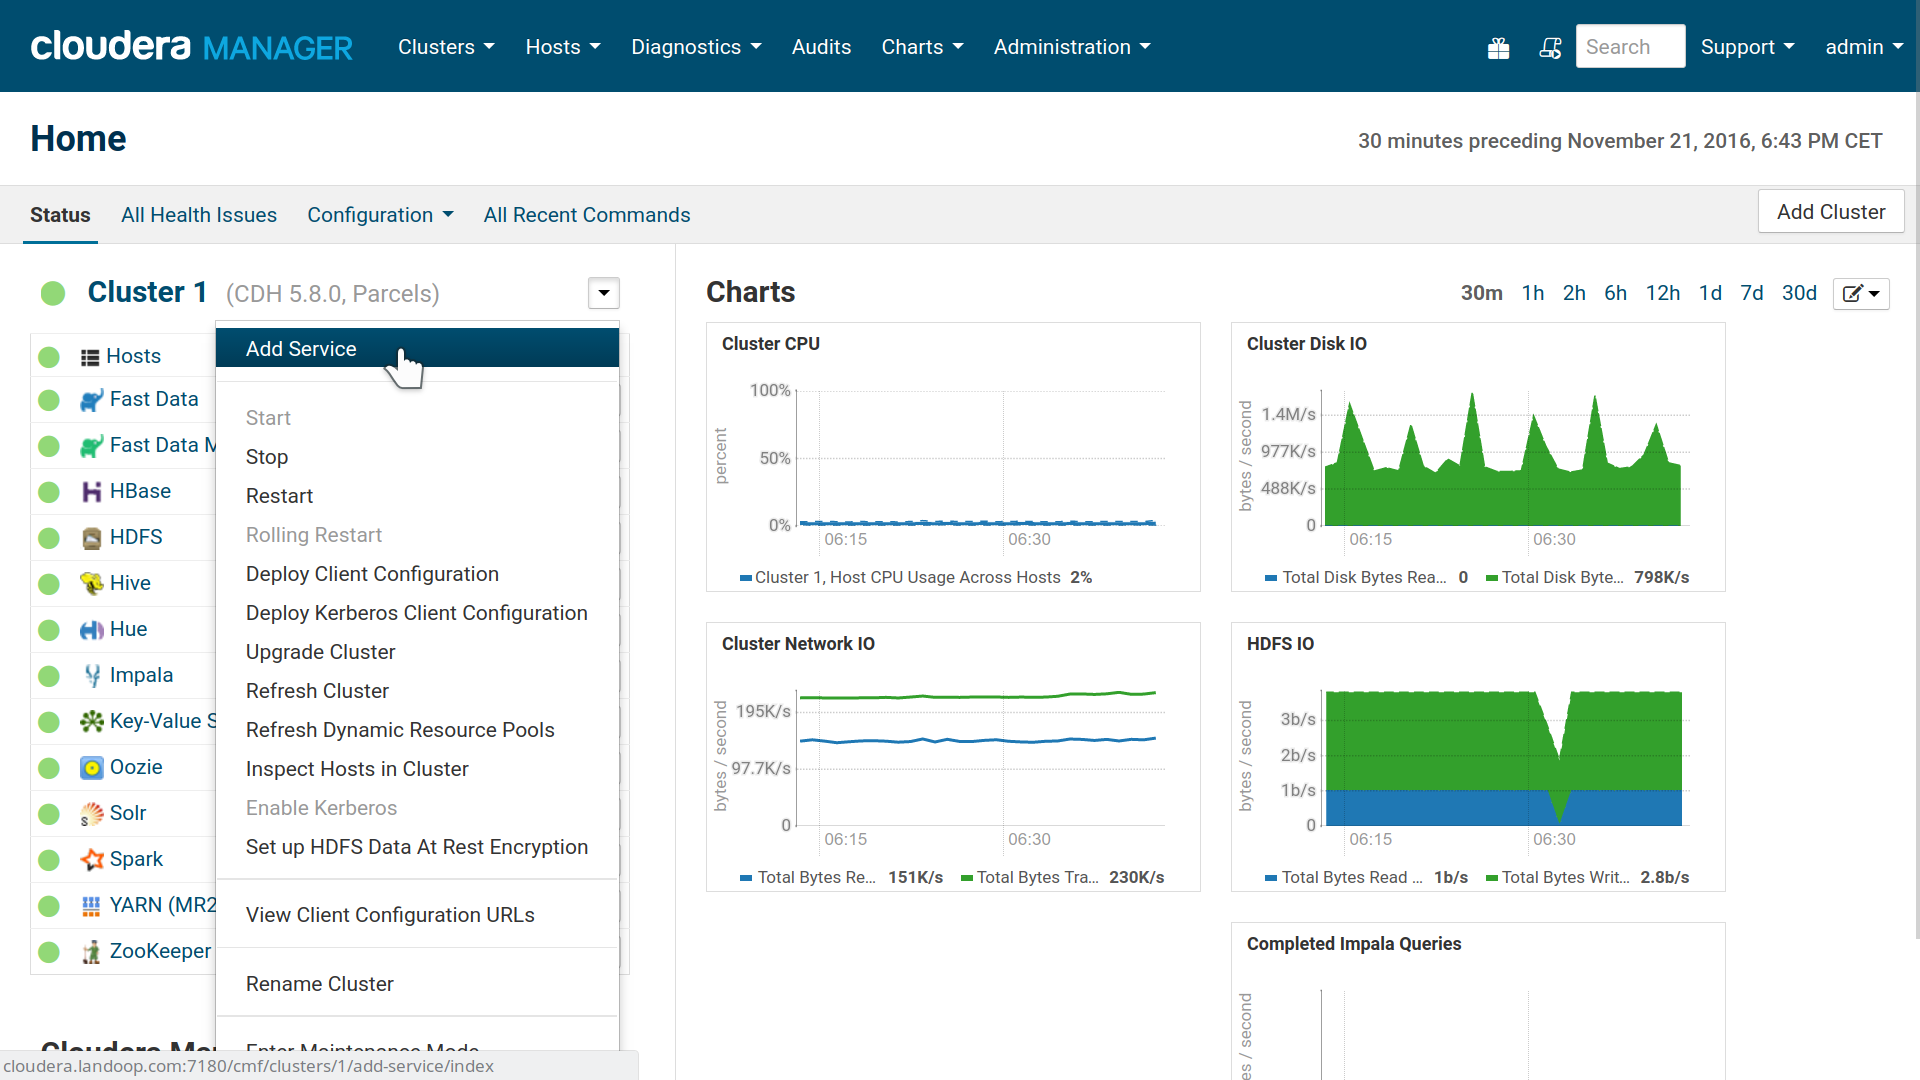The image size is (1920, 1080).
Task: Click the 30d time range selector
Action: (x=1796, y=293)
